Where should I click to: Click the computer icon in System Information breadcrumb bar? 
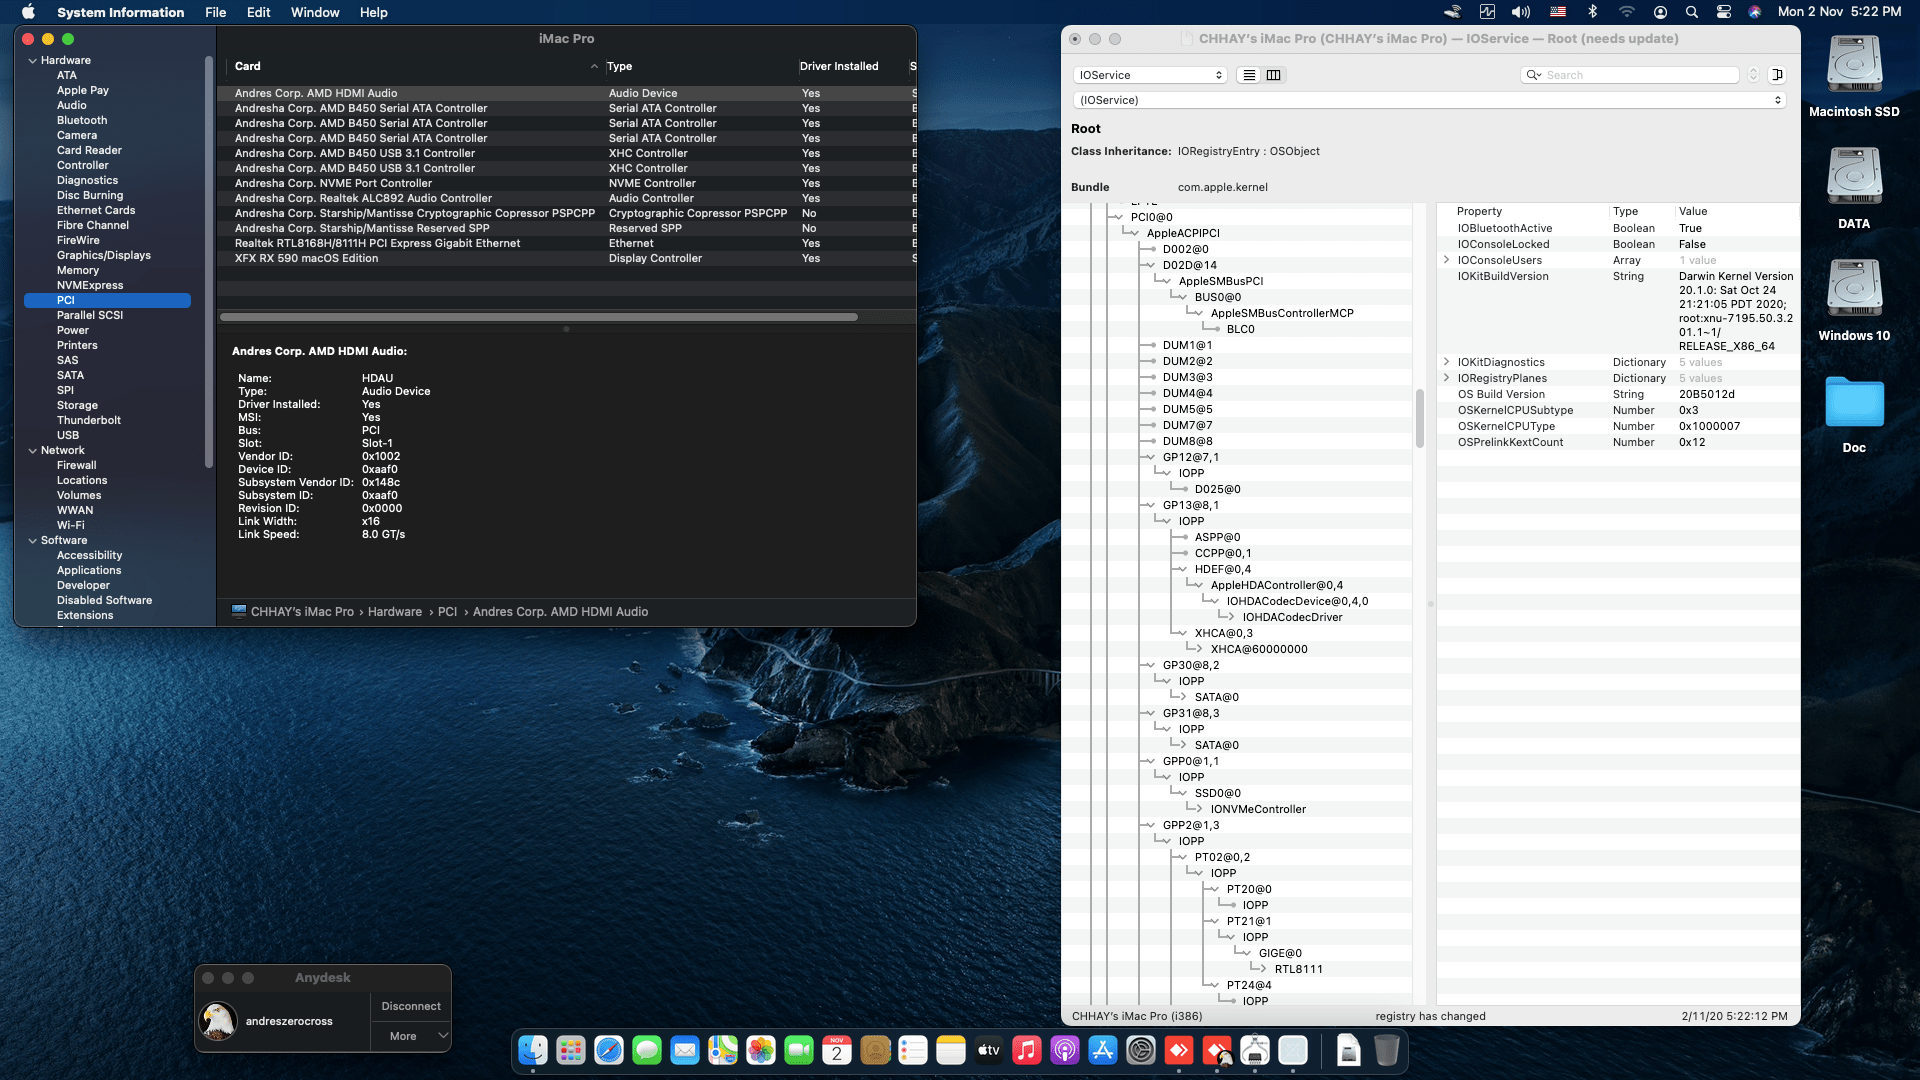(238, 611)
